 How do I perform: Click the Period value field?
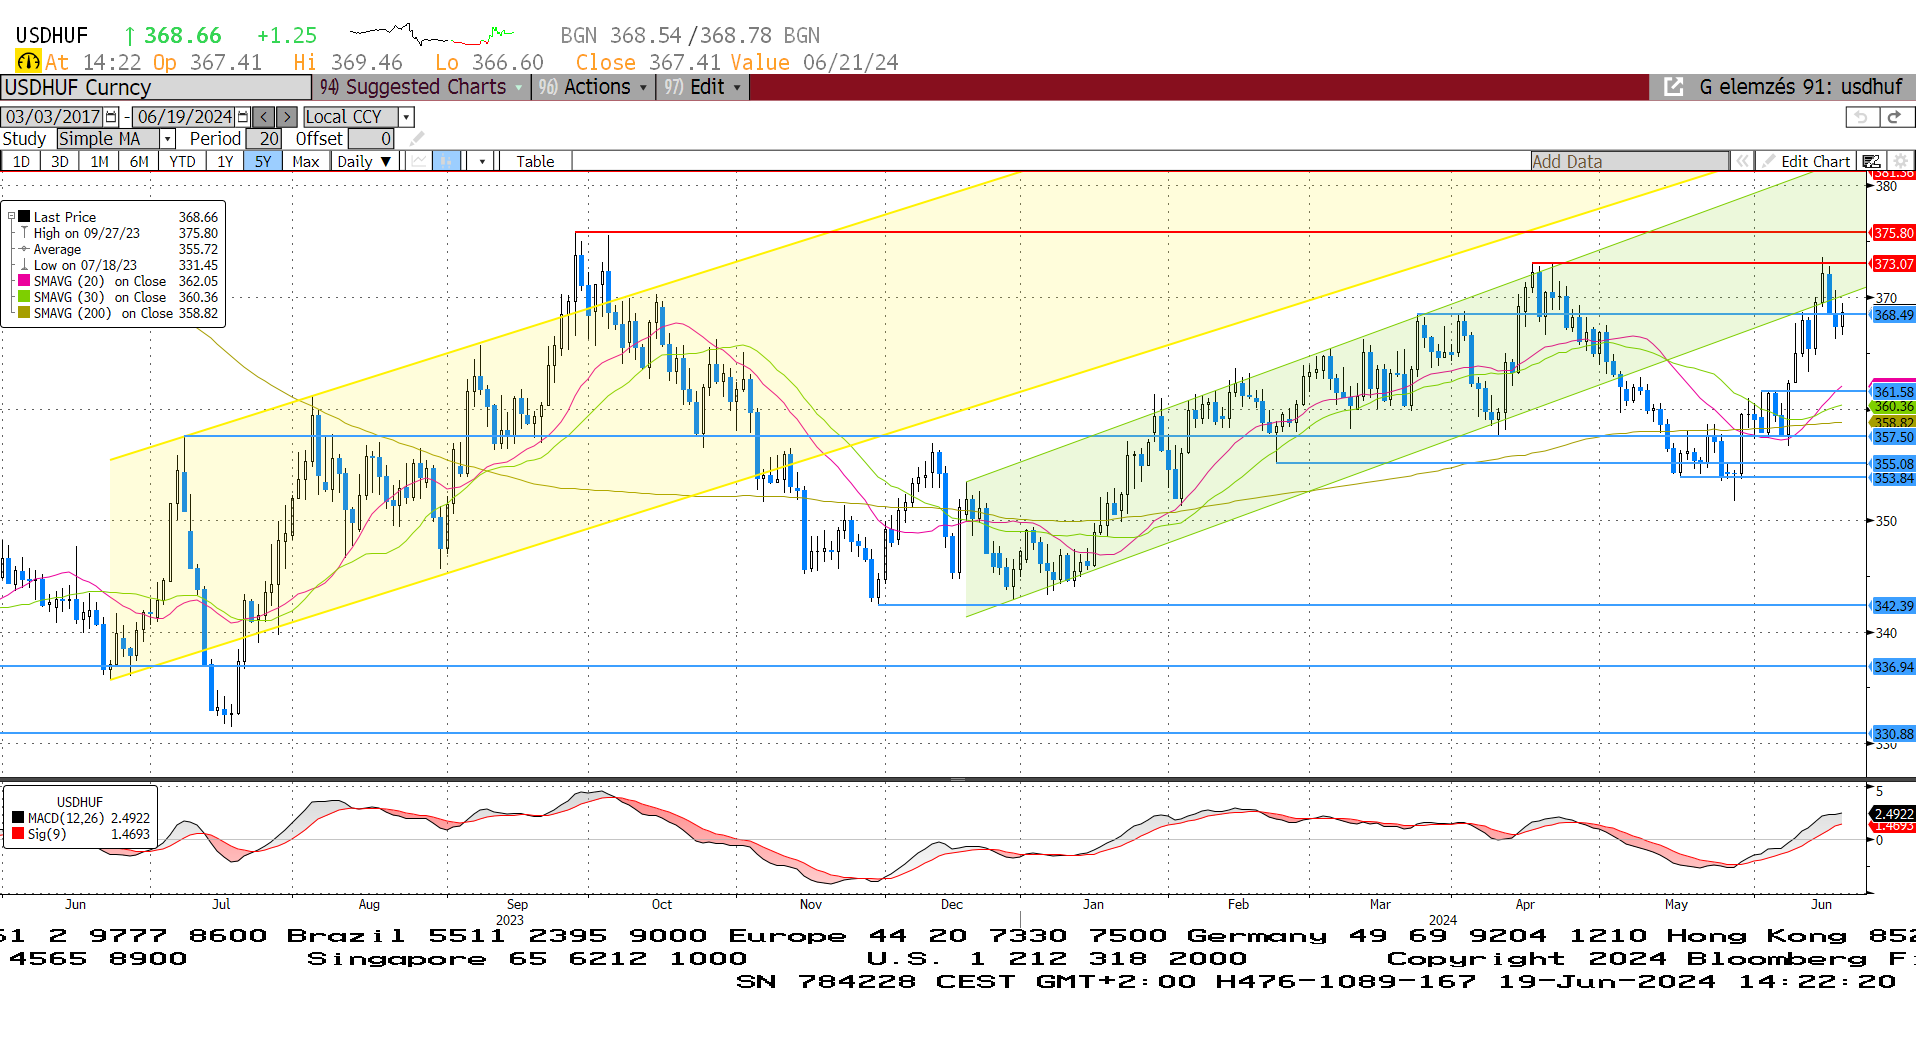pyautogui.click(x=264, y=139)
